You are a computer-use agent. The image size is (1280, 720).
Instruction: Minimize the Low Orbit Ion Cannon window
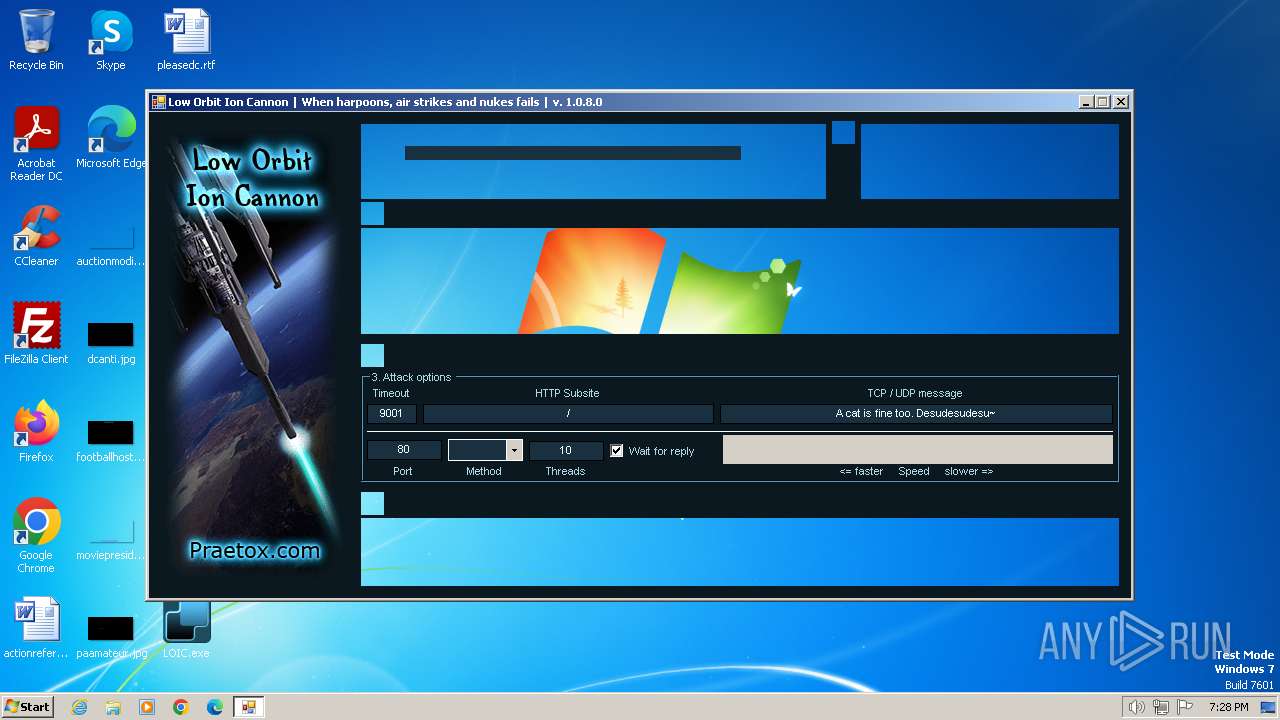[1086, 102]
